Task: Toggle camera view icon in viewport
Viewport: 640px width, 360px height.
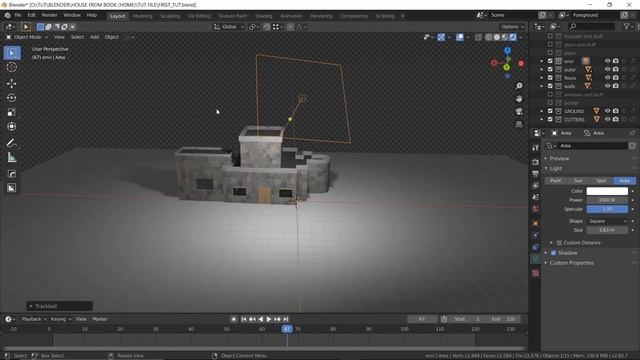Action: [519, 111]
